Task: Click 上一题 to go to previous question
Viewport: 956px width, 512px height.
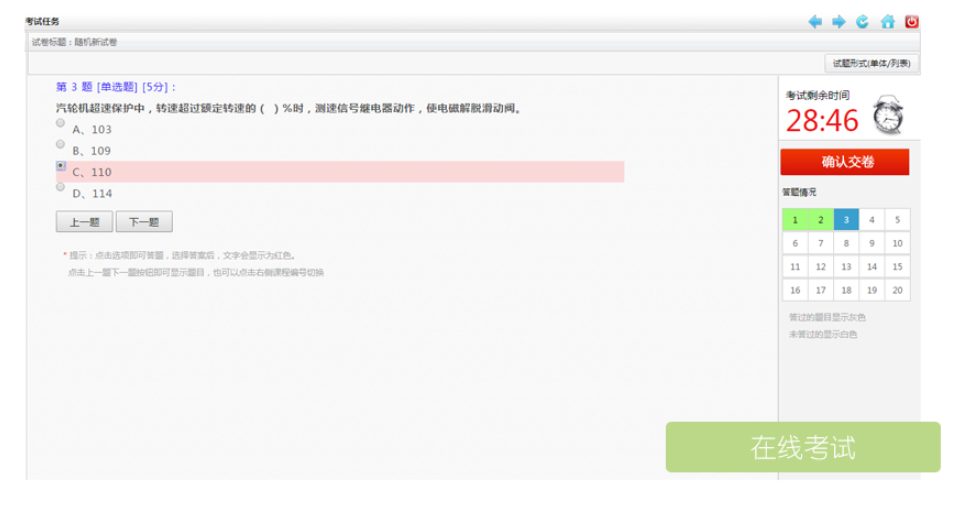Action: [84, 222]
